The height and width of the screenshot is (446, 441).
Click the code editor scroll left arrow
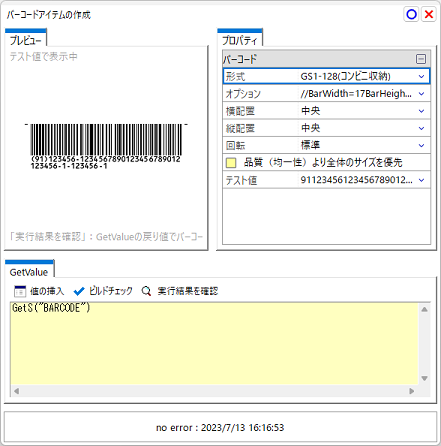[16, 391]
